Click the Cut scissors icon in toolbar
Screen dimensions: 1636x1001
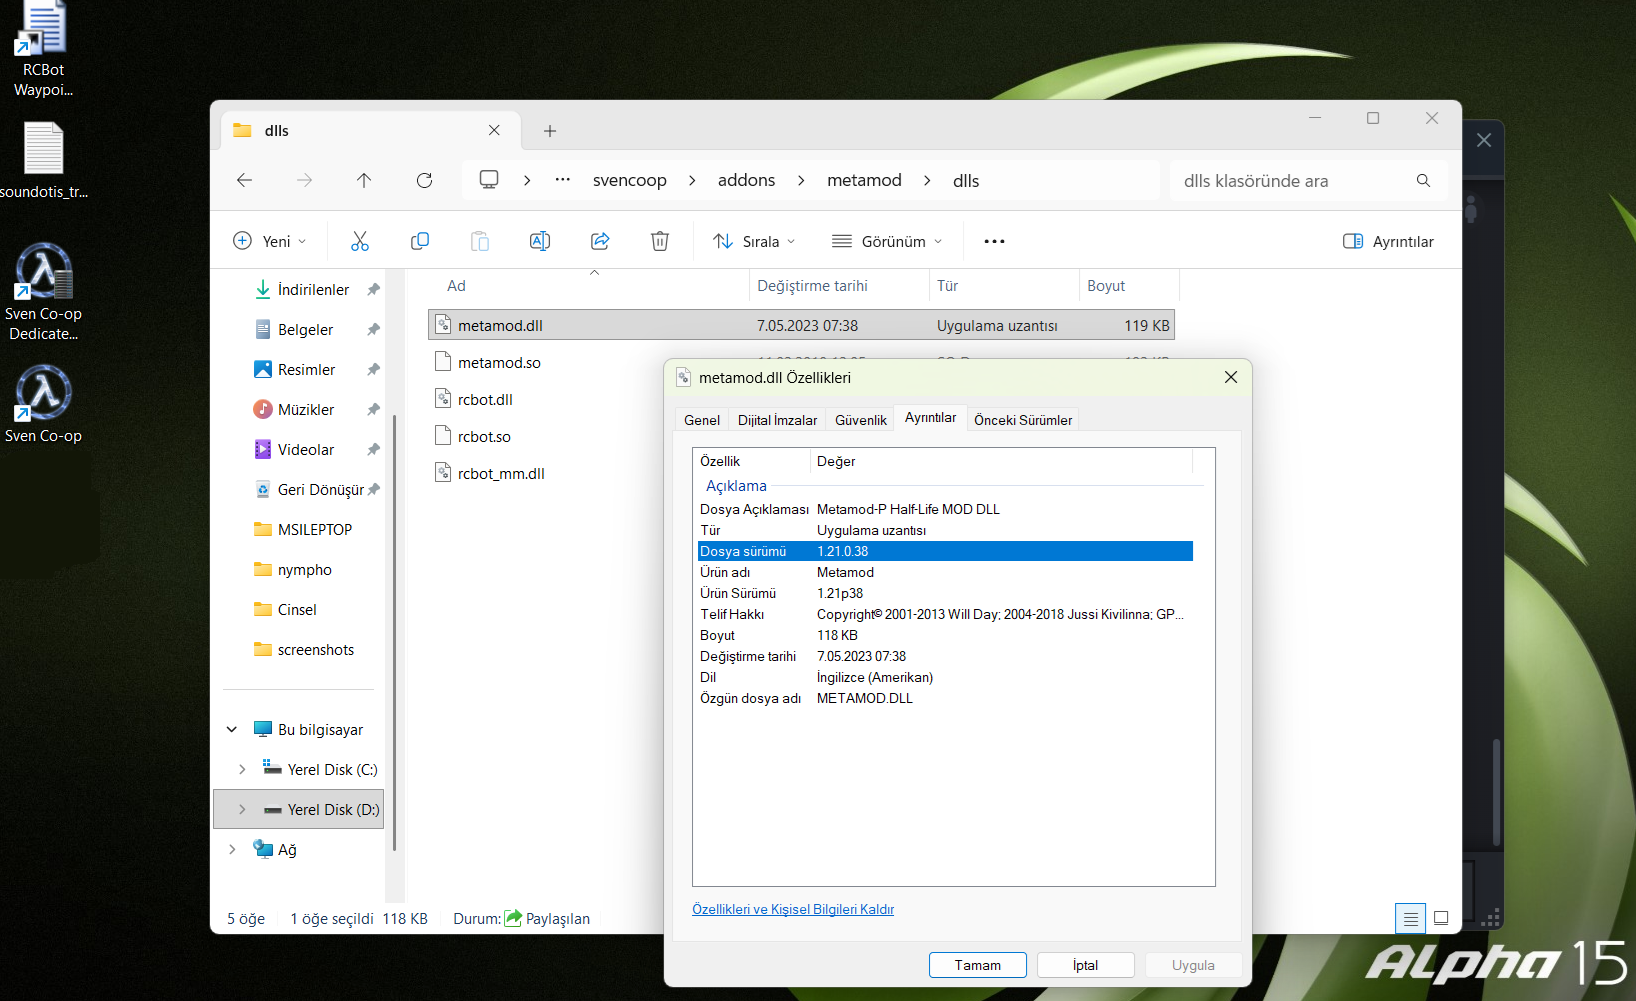360,241
